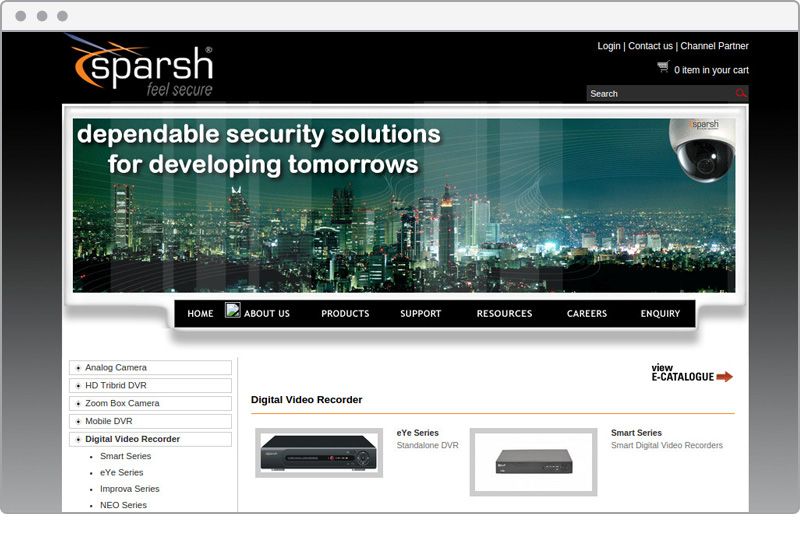Collapse the Digital Video Recorder category
Image resolution: width=800 pixels, height=560 pixels.
pos(150,439)
